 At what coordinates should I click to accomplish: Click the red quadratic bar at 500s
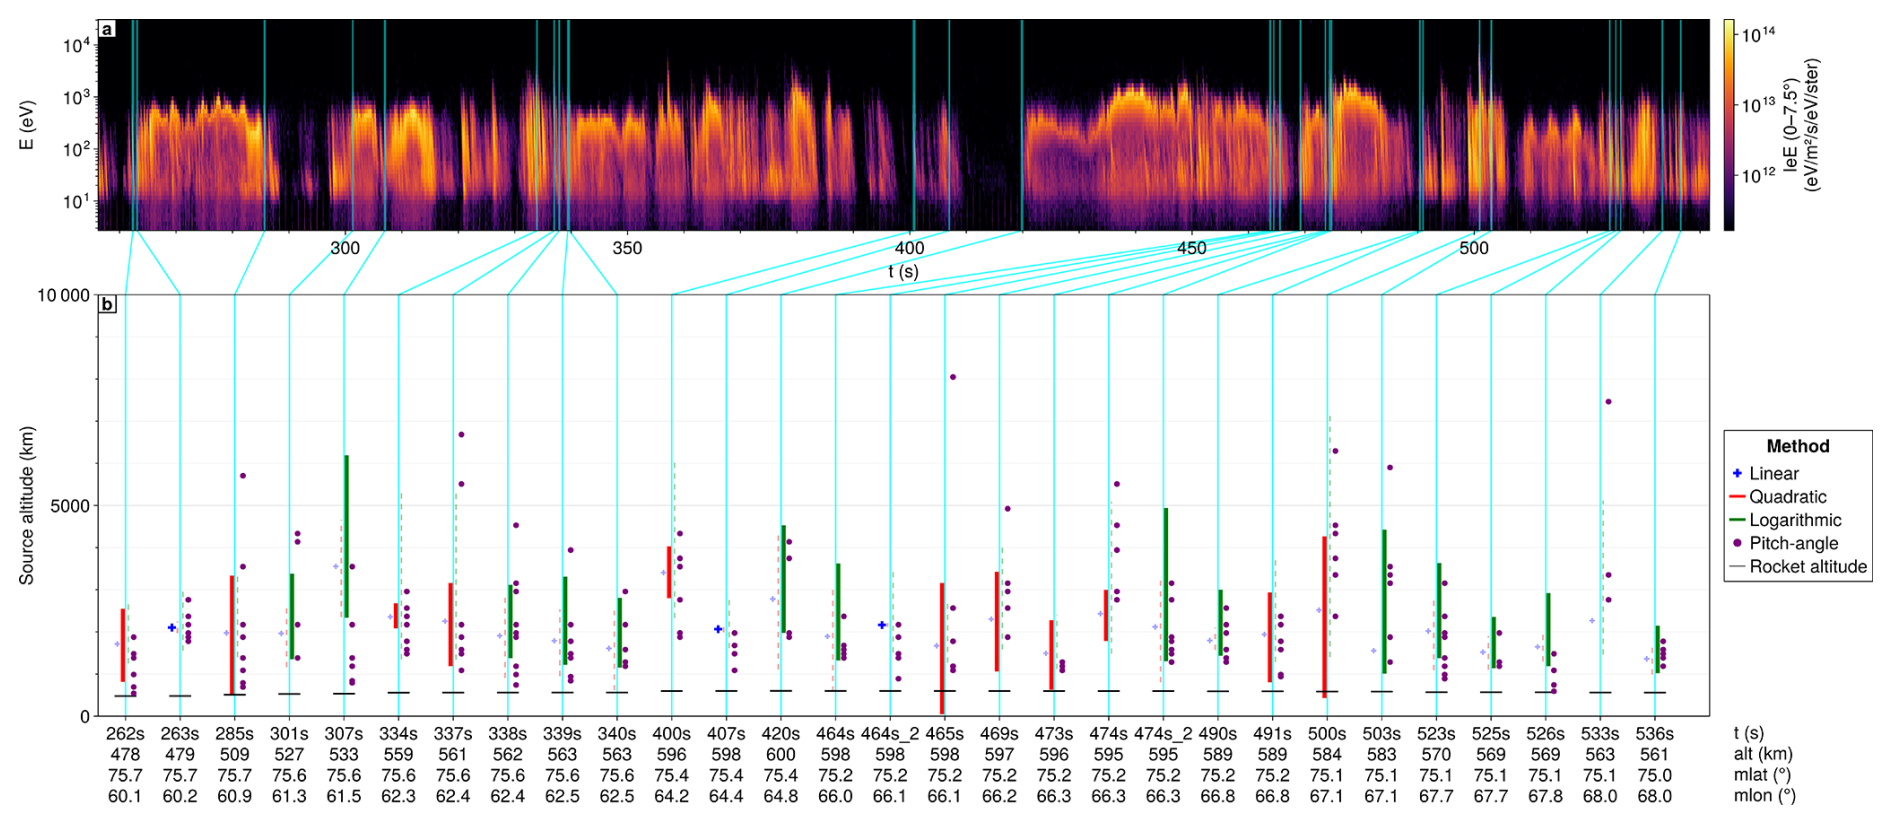(x=1324, y=616)
